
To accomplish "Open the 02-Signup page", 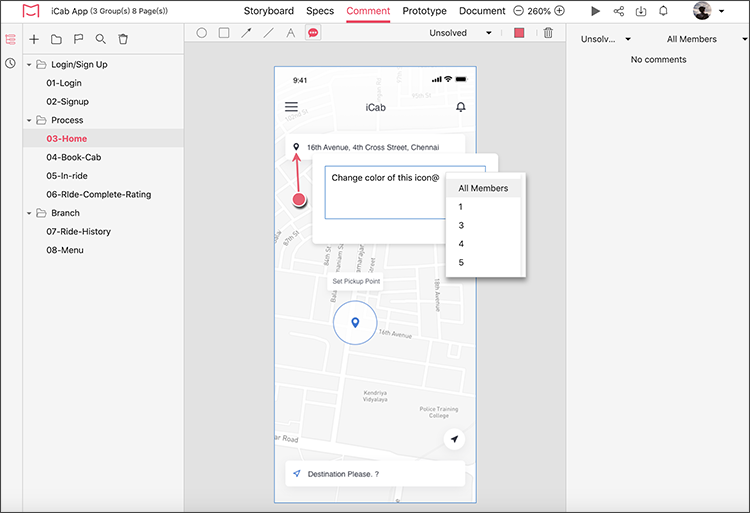I will click(x=67, y=102).
